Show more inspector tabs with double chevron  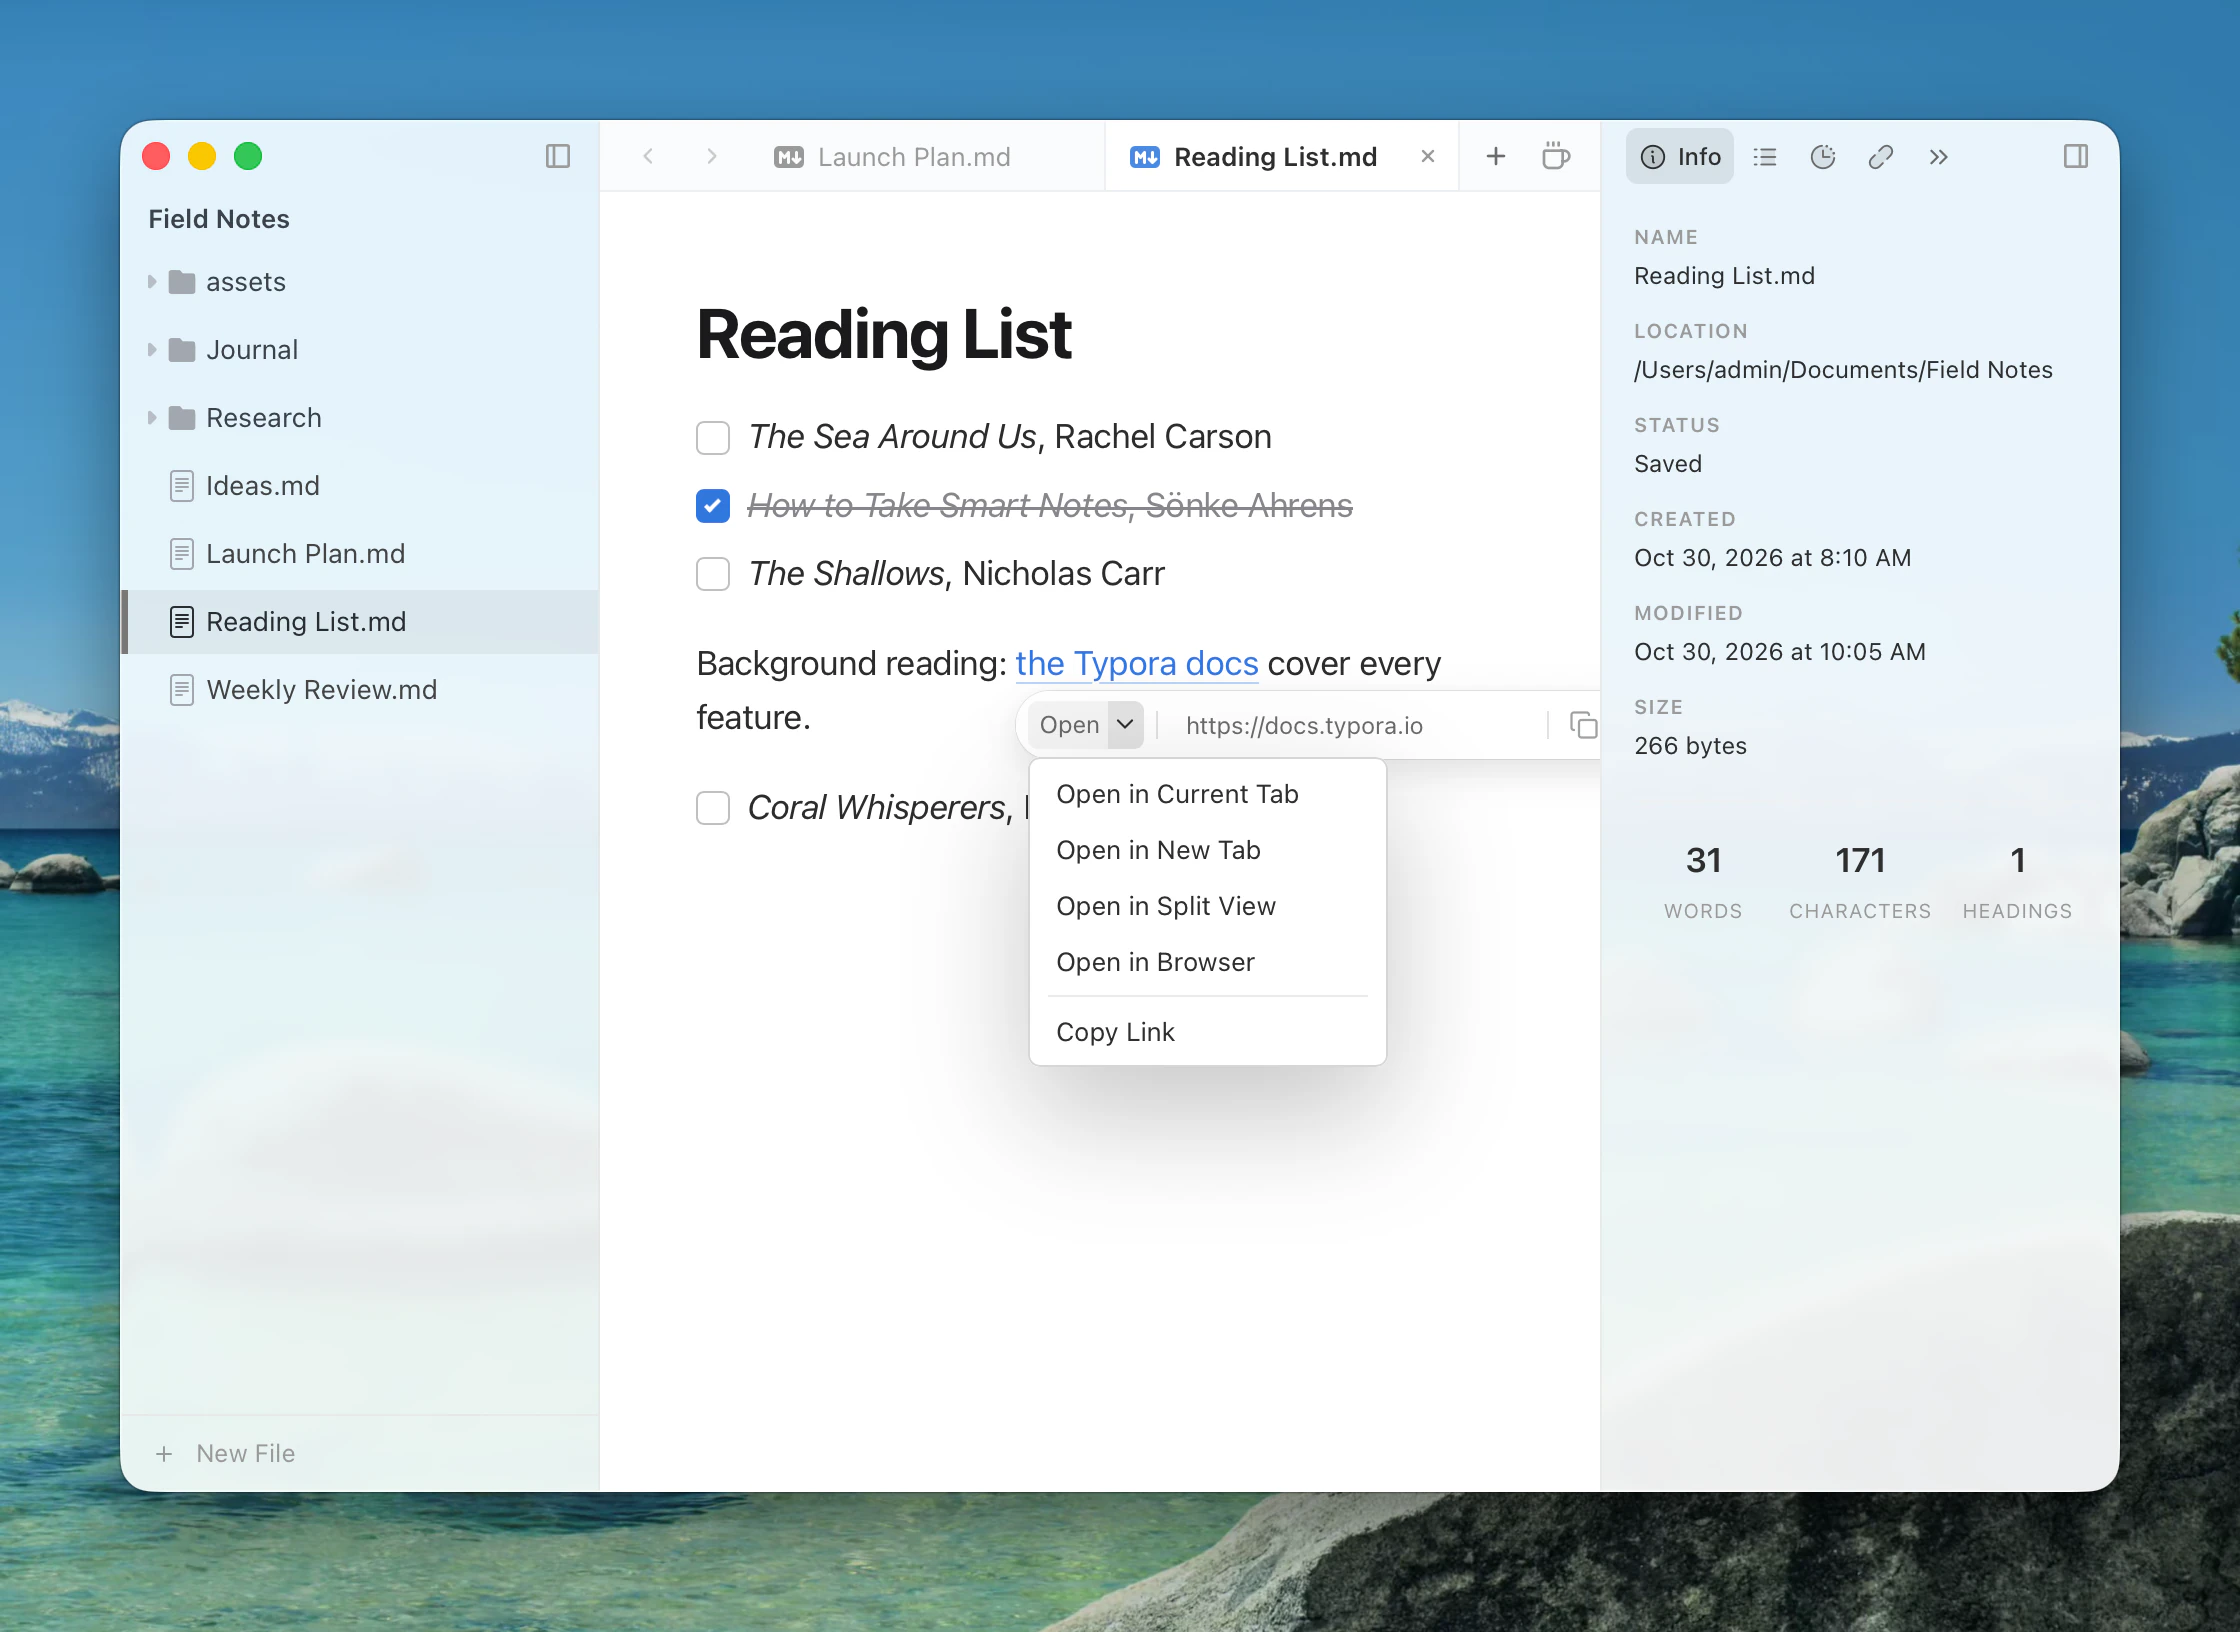[1938, 157]
